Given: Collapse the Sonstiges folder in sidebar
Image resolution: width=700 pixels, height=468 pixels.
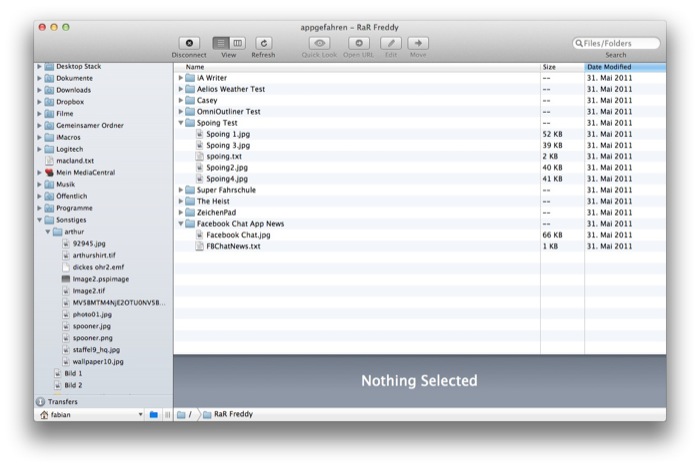Looking at the screenshot, I should (x=40, y=219).
